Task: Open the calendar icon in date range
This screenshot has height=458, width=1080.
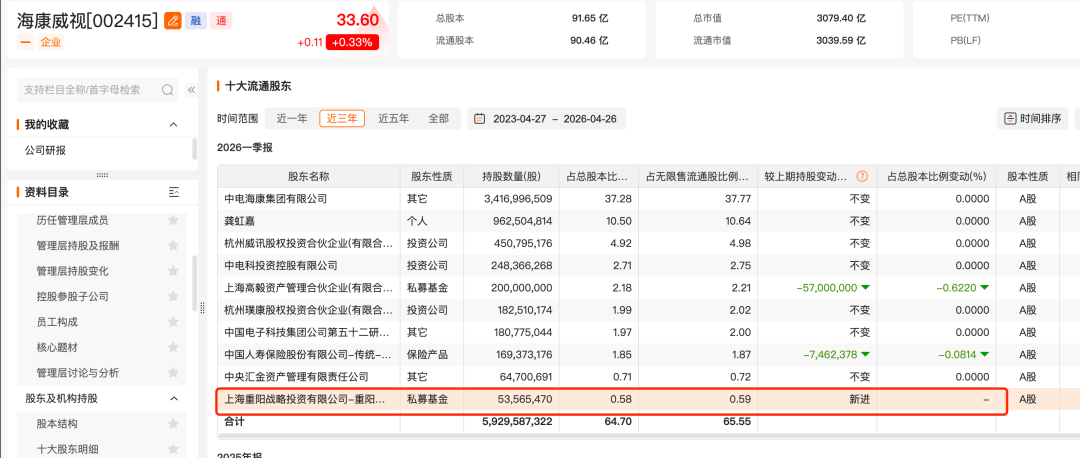Action: (480, 118)
